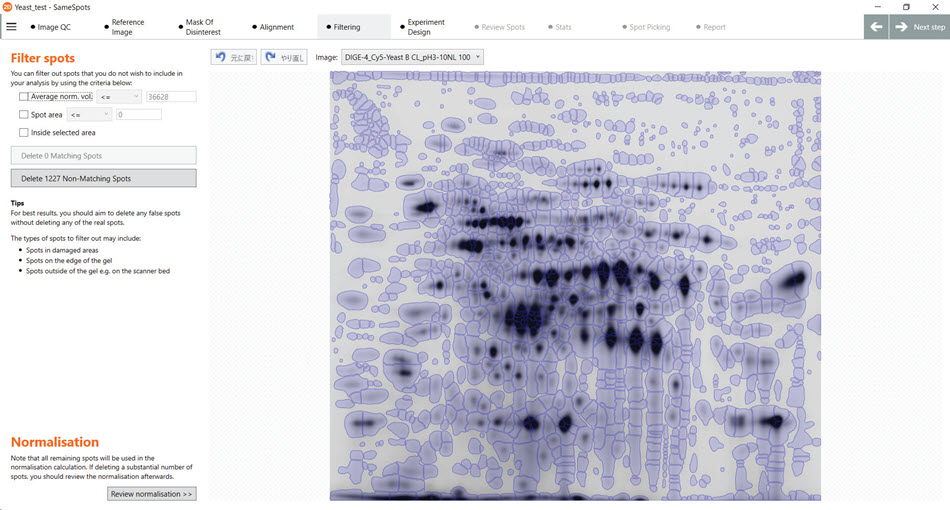Open the Average norm. vol. operator dropdown
Viewport: 950px width, 510px height.
coord(119,96)
